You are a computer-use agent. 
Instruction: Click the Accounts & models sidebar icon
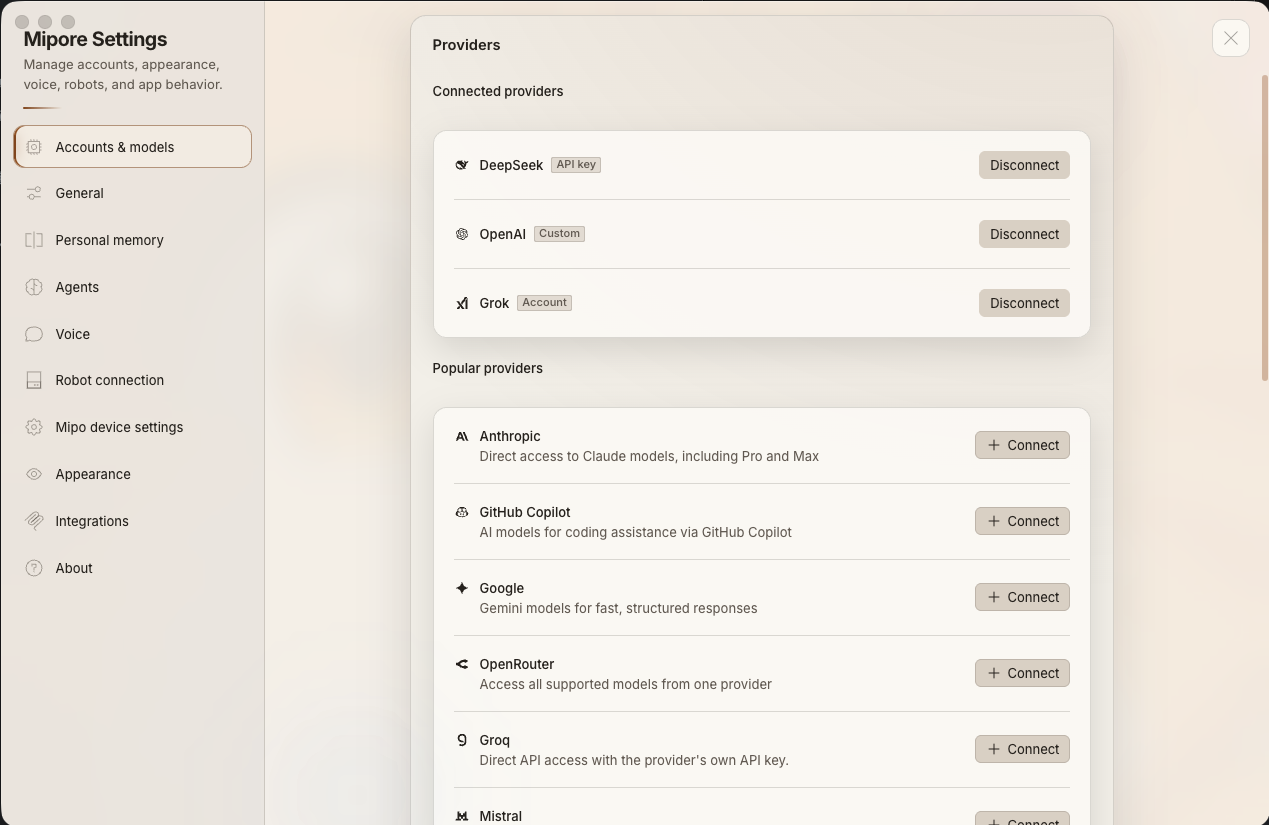[34, 147]
